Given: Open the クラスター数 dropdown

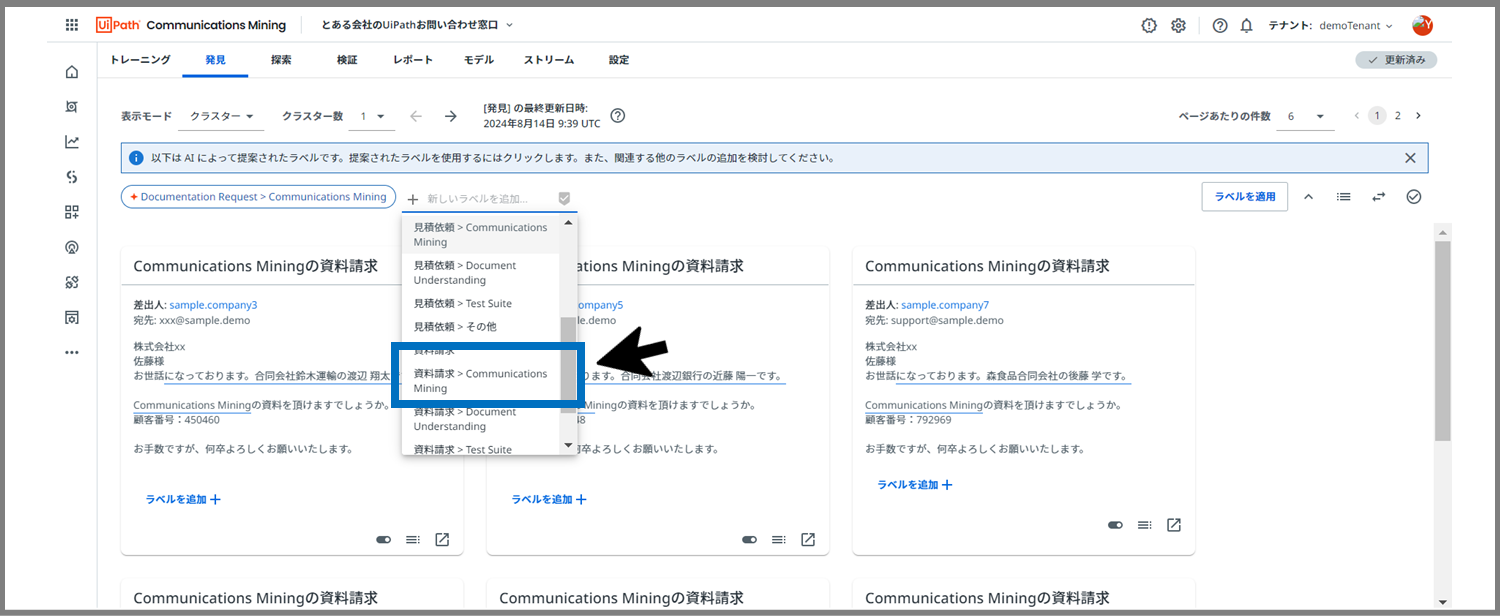Looking at the screenshot, I should point(372,116).
